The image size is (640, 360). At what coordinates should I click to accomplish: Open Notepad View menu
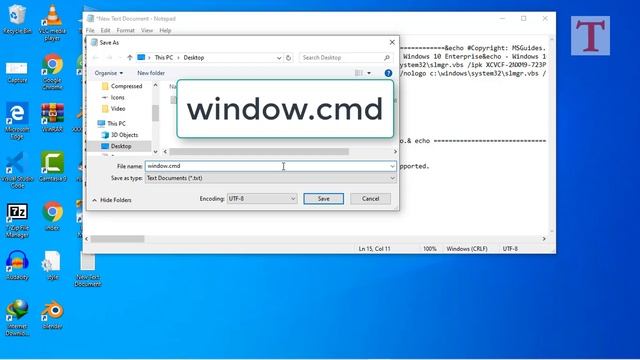point(147,30)
